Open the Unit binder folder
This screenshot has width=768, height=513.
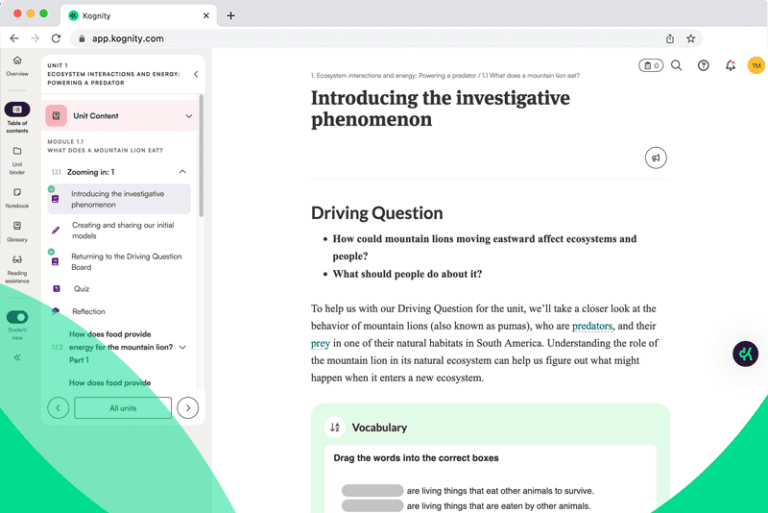pos(17,152)
